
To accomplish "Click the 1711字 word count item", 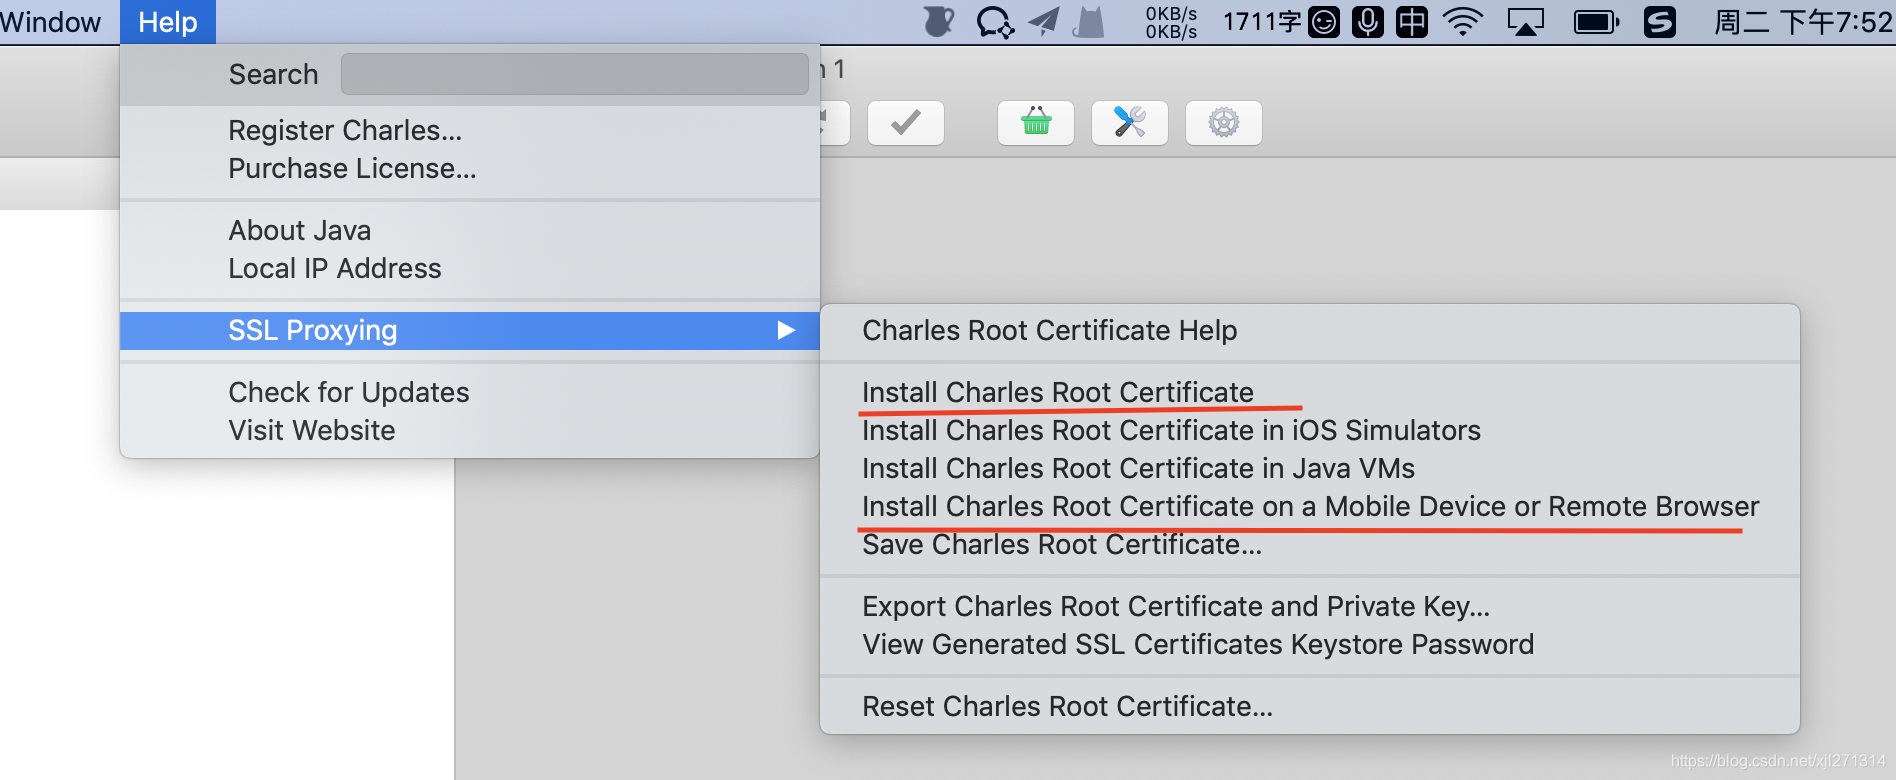I will 1262,22.
